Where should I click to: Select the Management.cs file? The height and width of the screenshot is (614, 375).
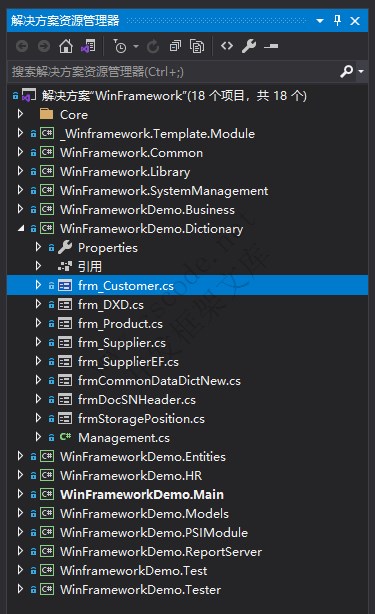(124, 437)
